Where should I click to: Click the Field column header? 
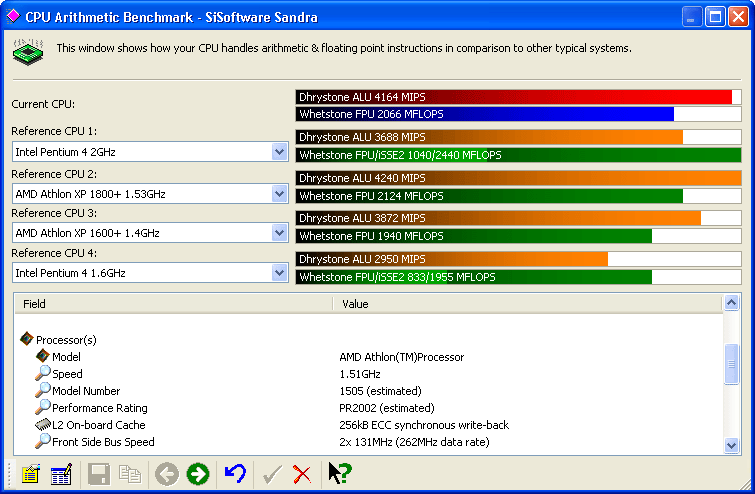(x=173, y=304)
